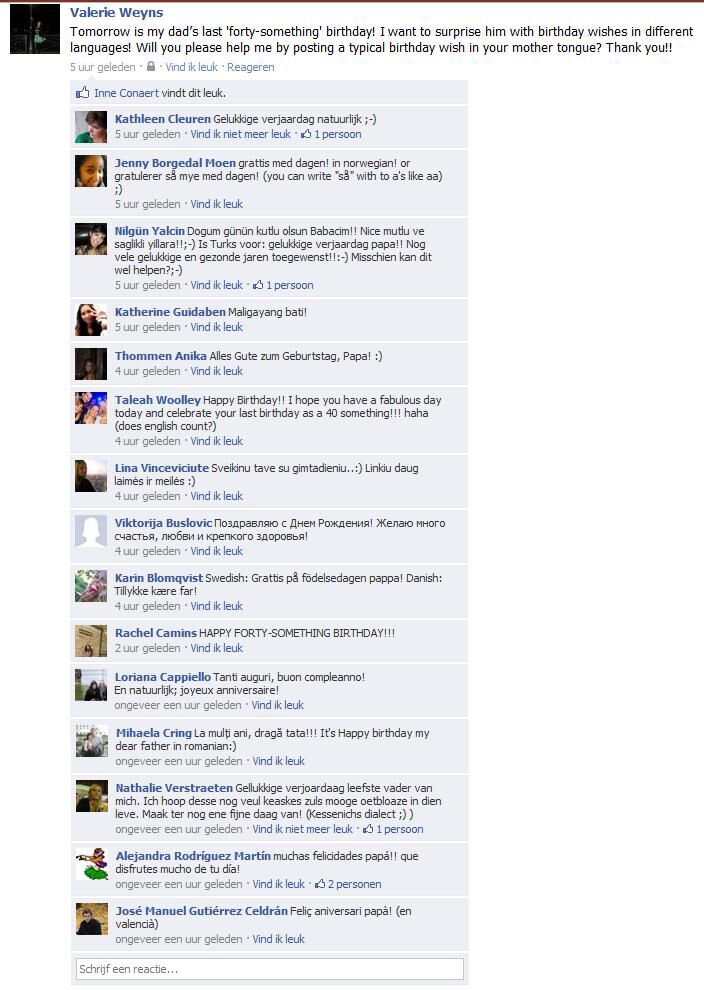Open Valerie Weyns' profile name link
The image size is (704, 990).
[x=116, y=13]
